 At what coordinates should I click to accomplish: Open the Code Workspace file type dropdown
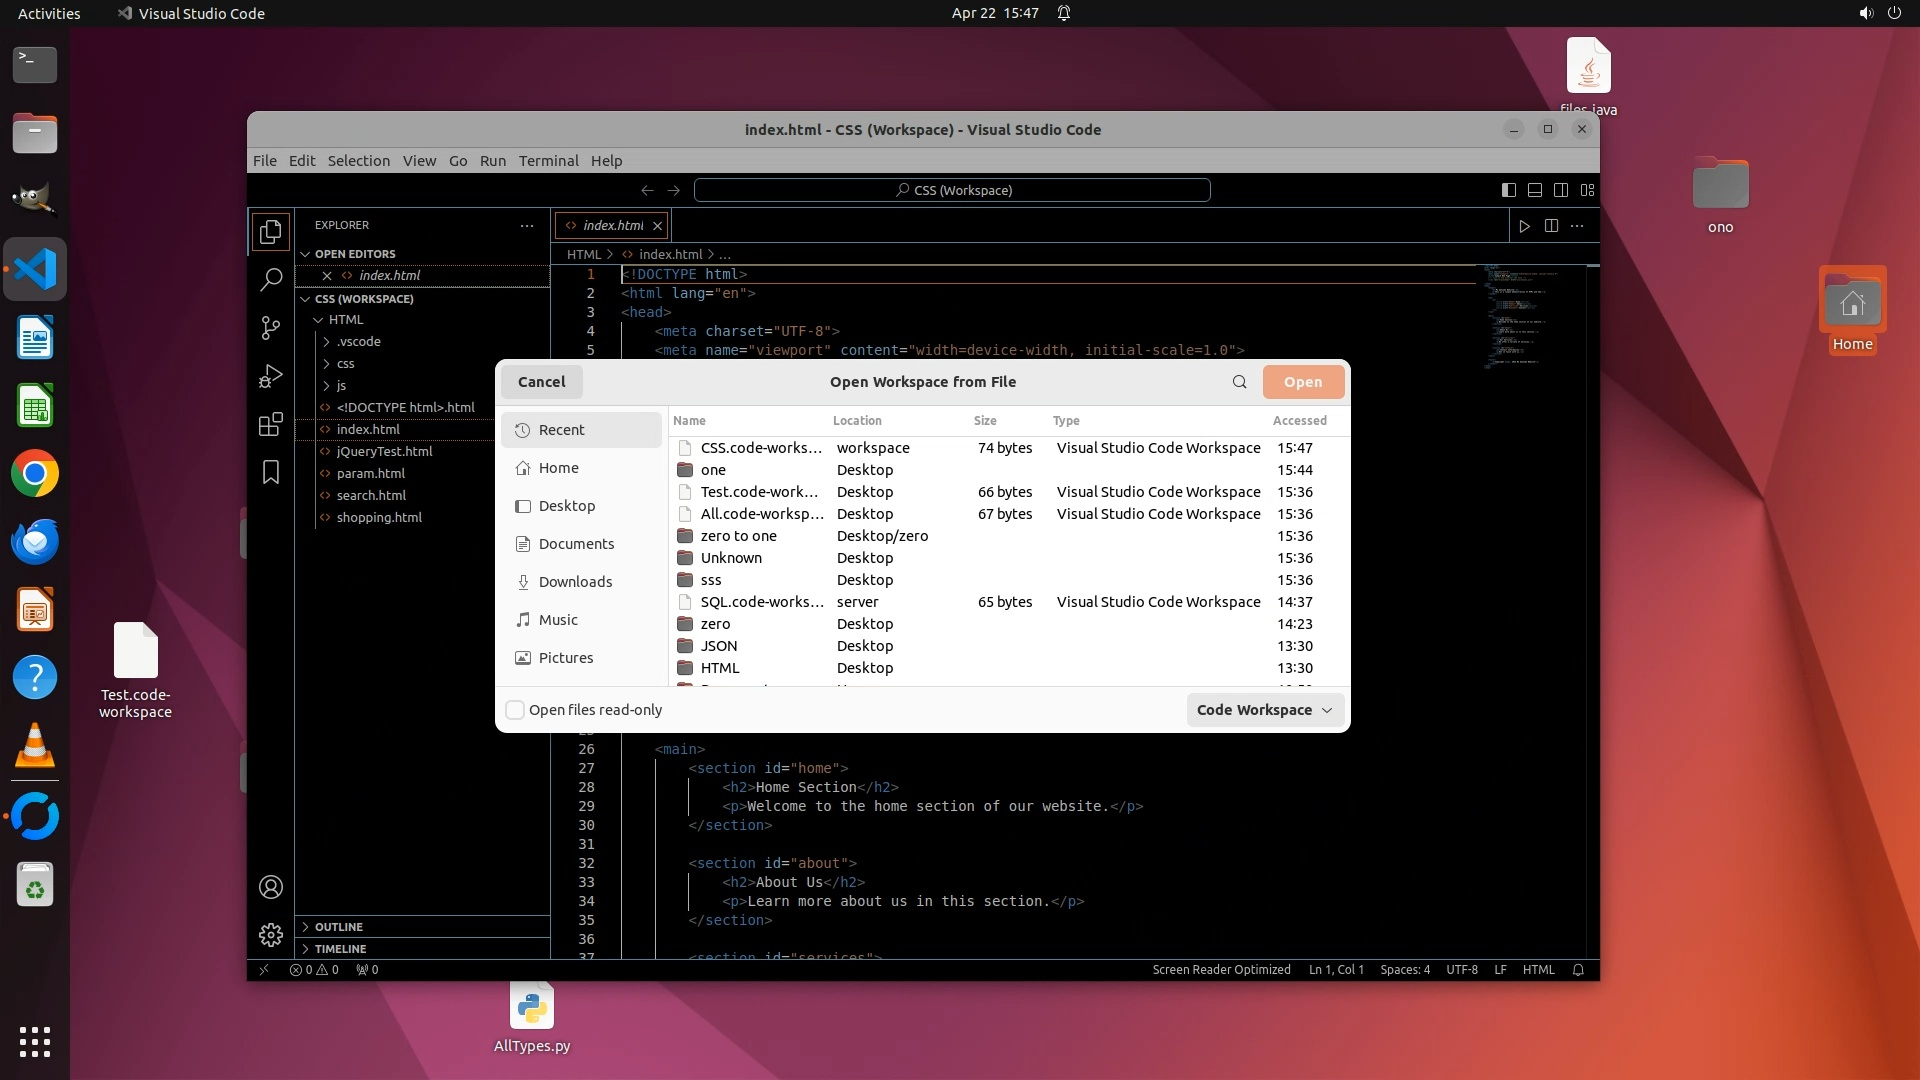(x=1264, y=710)
